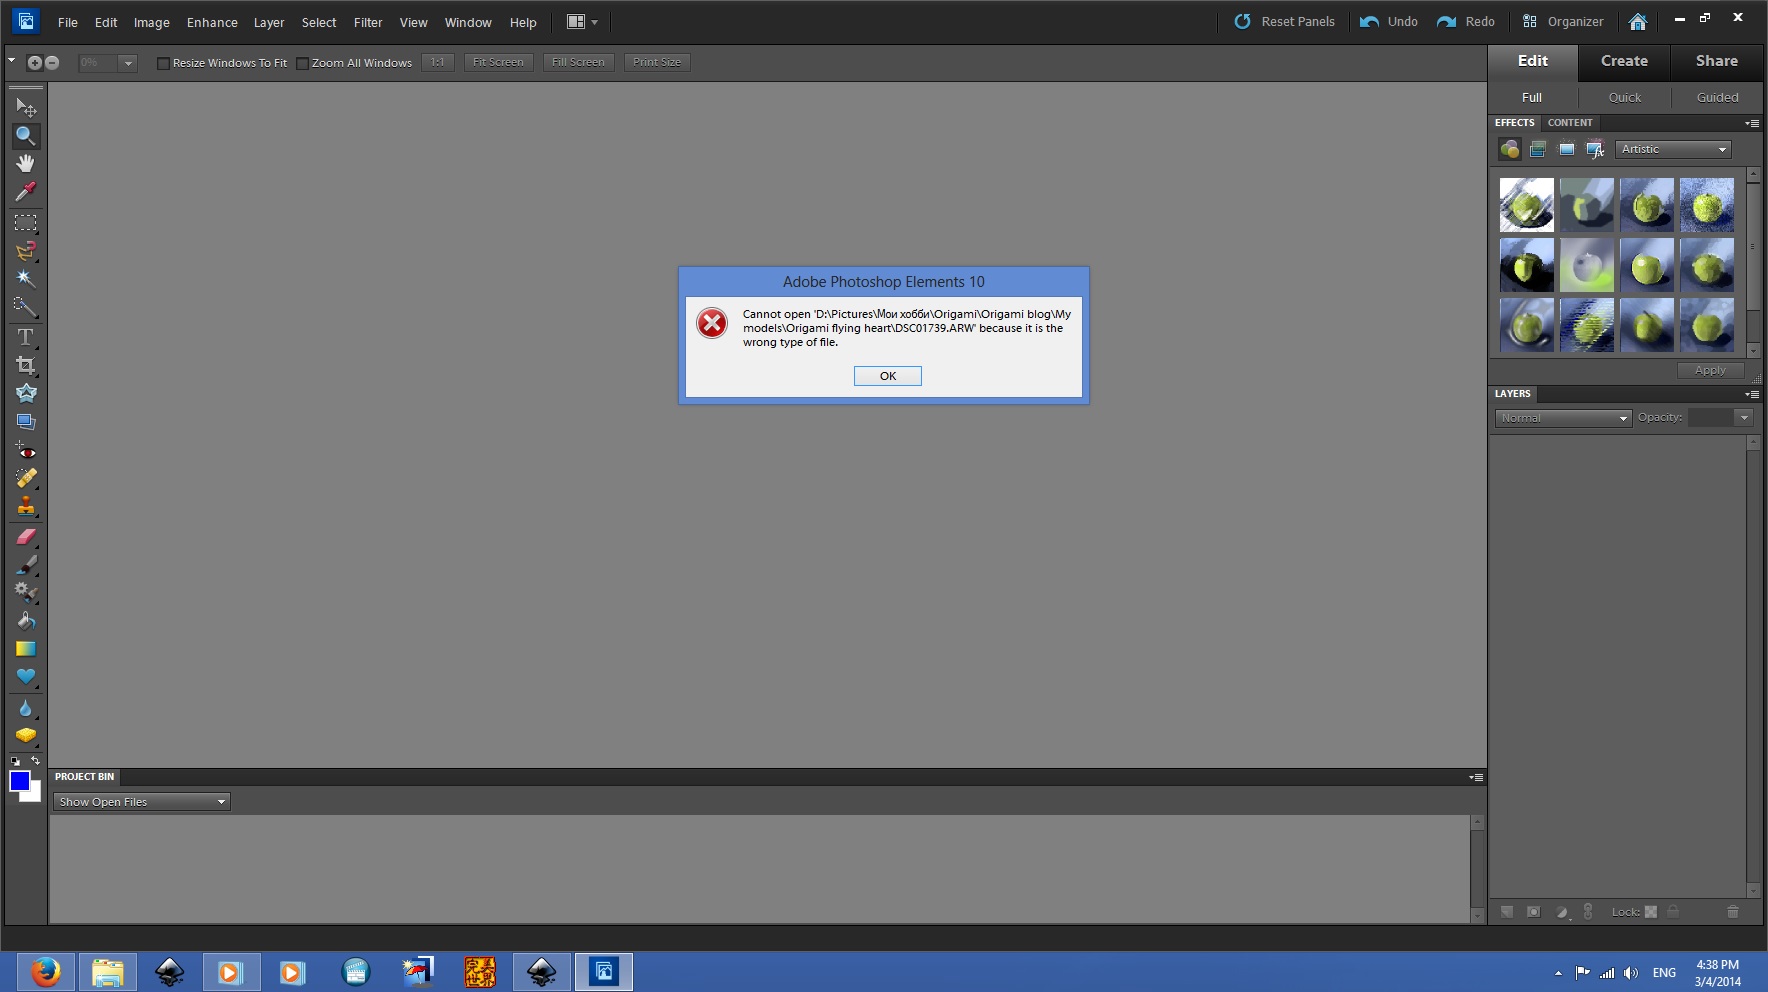Screen dimensions: 1768x992
Task: Select the Blur droplet tool
Action: 26,709
